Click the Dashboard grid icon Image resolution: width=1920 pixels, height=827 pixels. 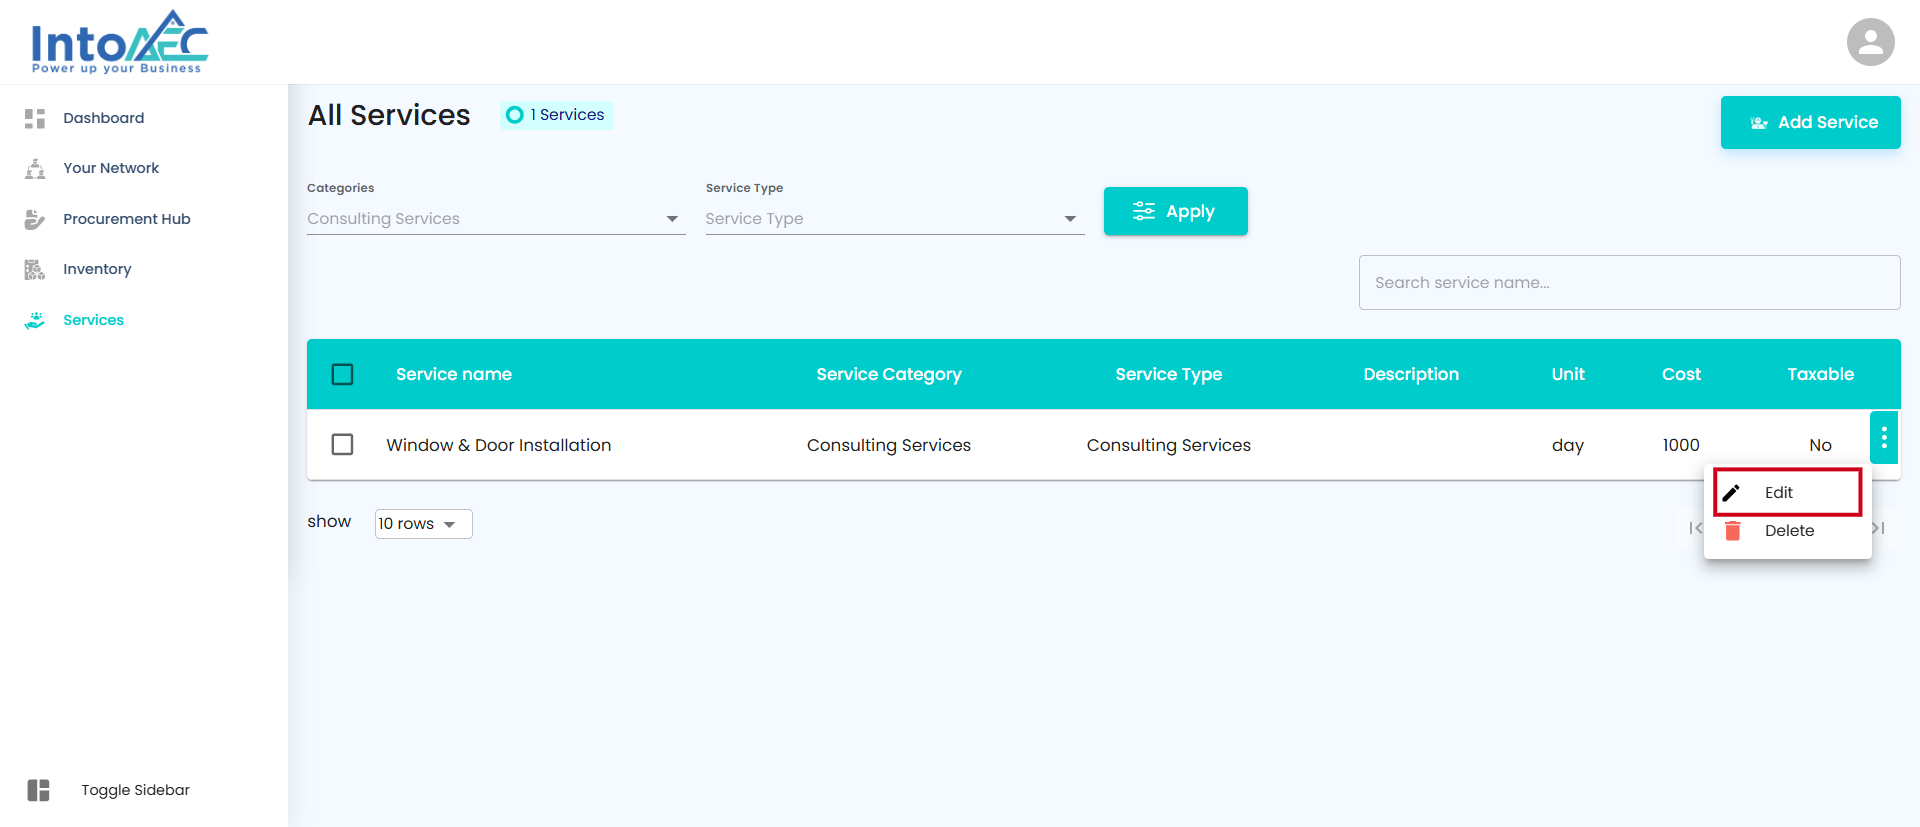click(35, 118)
